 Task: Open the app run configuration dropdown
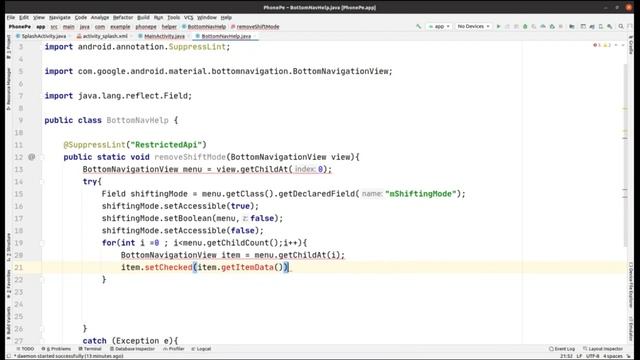439,27
